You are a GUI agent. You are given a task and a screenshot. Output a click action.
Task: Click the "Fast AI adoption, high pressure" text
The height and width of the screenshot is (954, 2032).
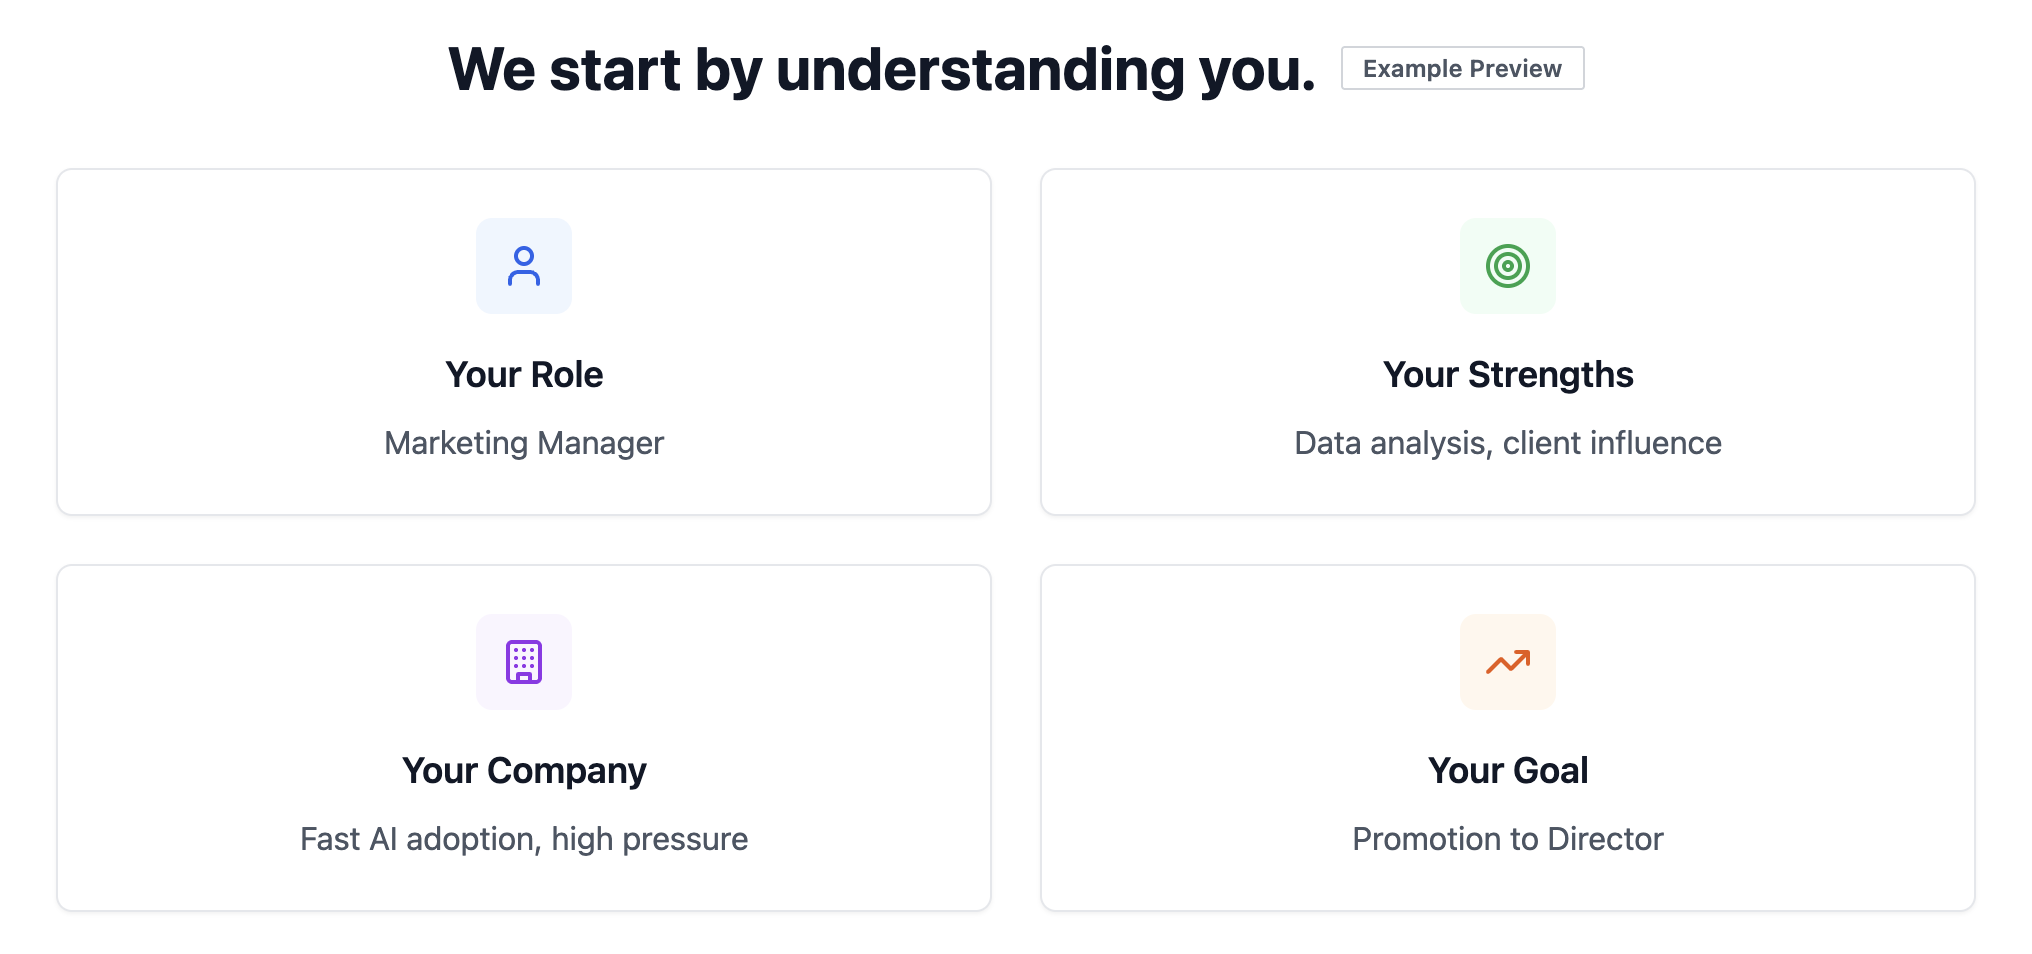click(x=524, y=839)
